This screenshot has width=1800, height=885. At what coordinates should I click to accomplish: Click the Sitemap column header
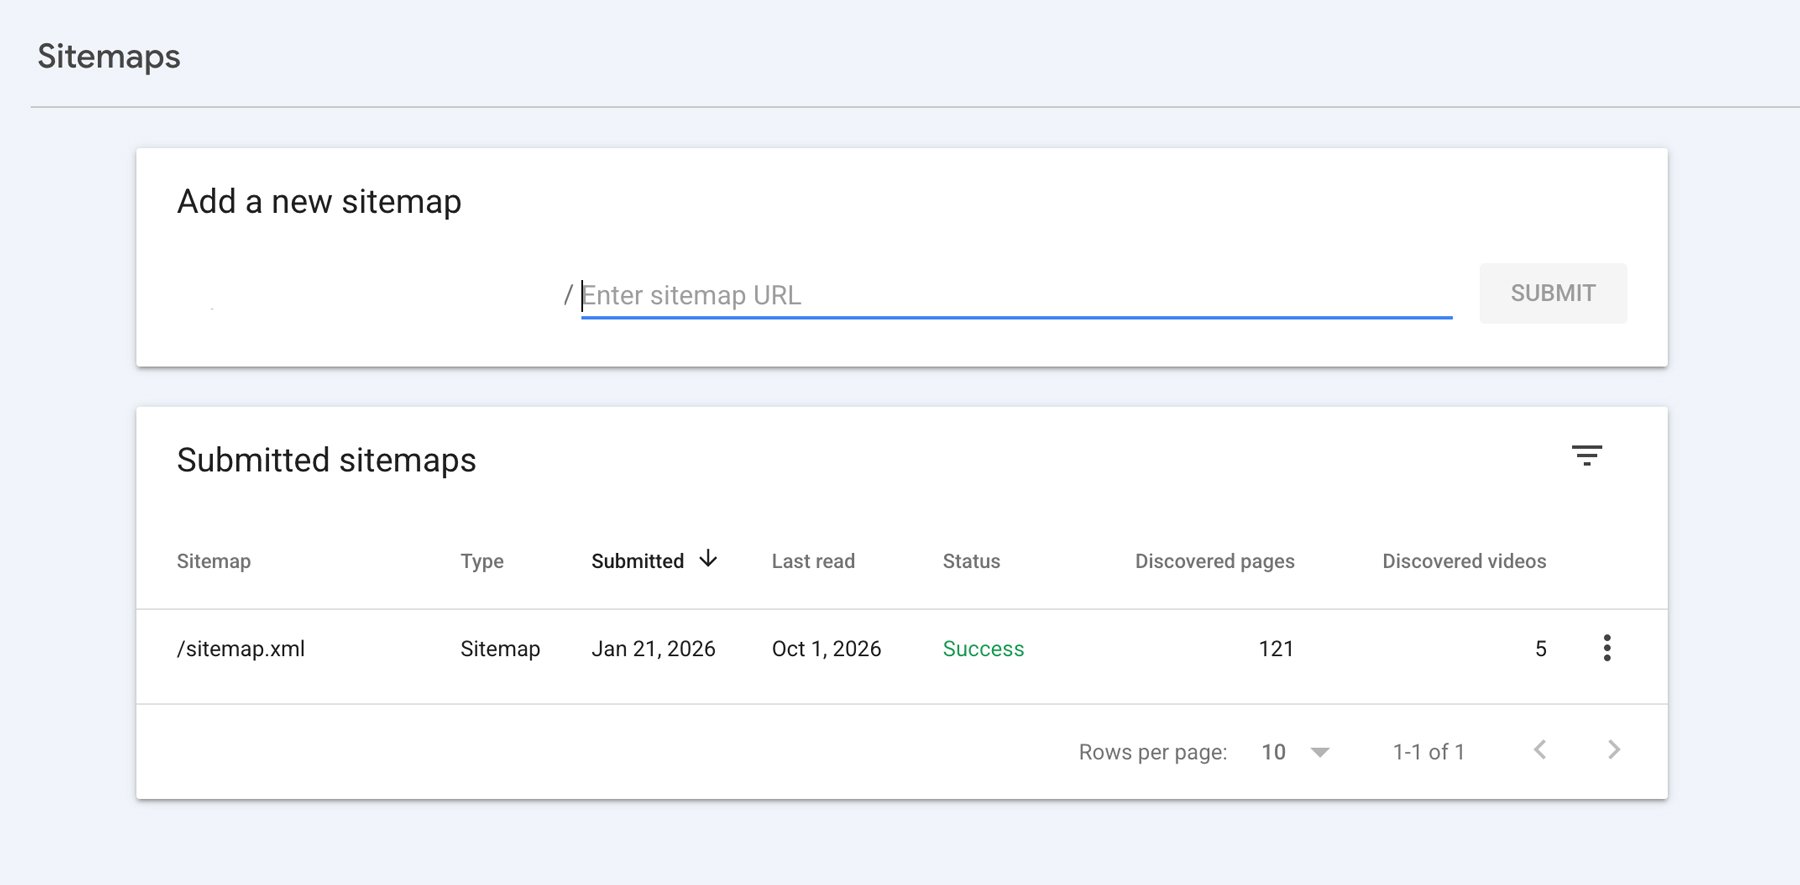click(214, 561)
